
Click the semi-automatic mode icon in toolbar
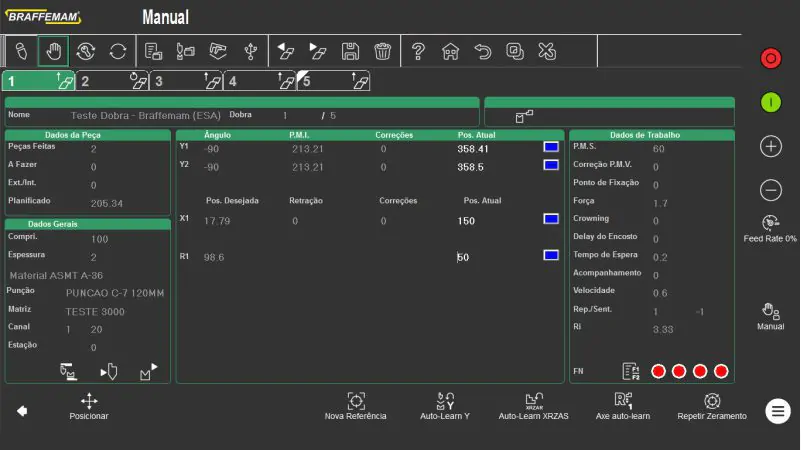(86, 51)
